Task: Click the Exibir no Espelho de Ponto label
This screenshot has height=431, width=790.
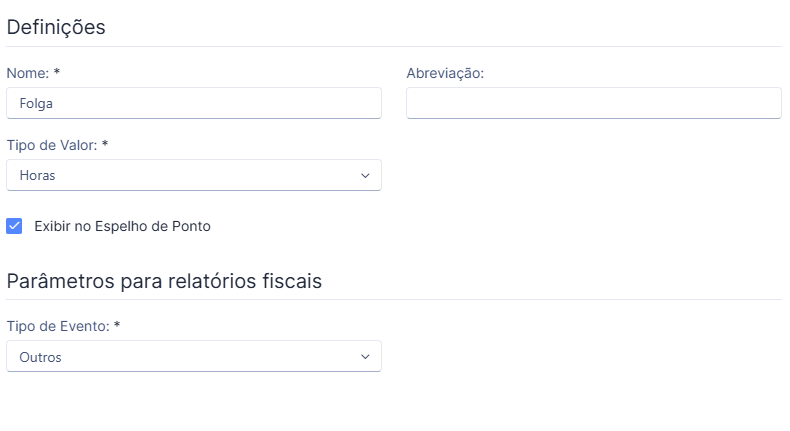Action: [122, 226]
